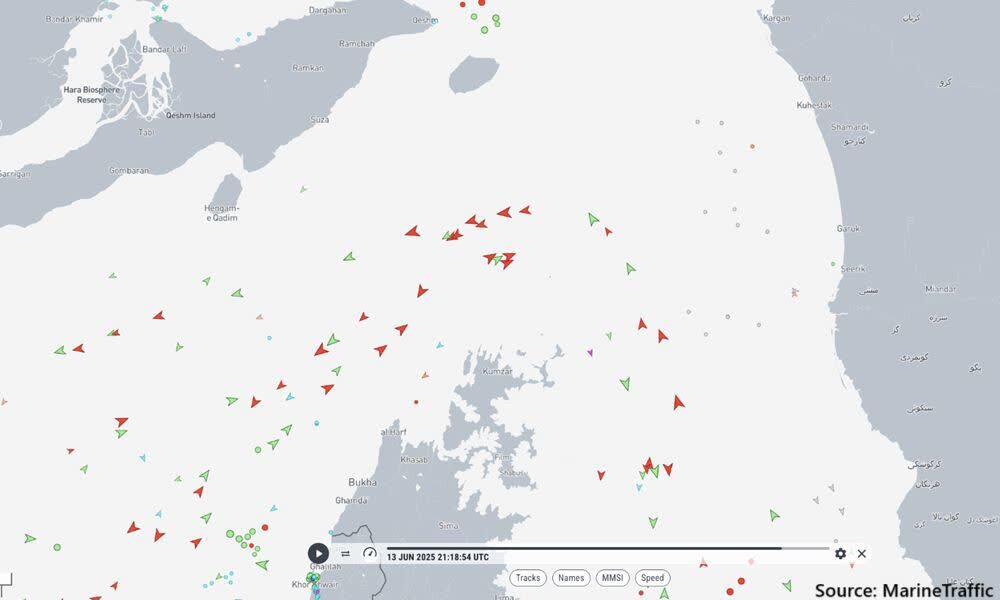Select the purple vessel marker near Kumzar
1000x600 pixels.
590,352
